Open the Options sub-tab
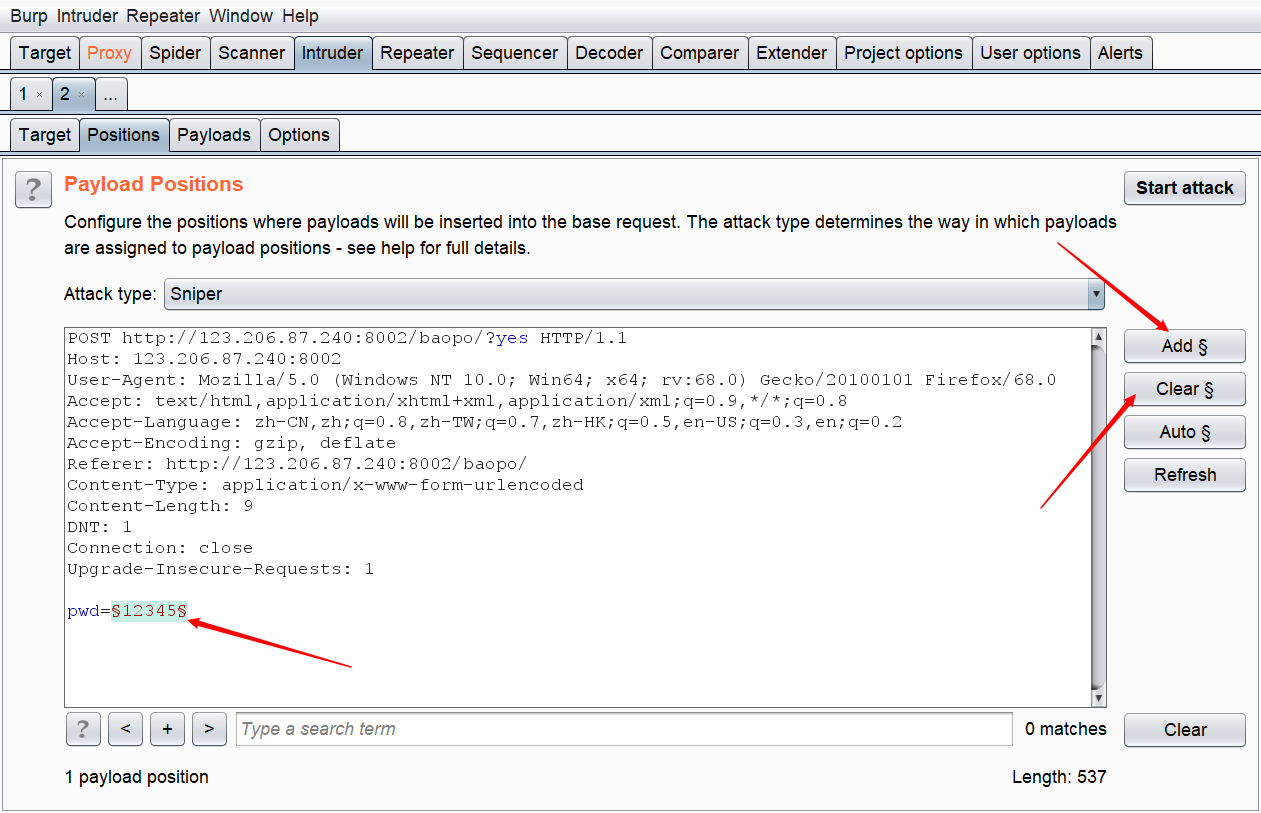The image size is (1261, 813). (299, 135)
